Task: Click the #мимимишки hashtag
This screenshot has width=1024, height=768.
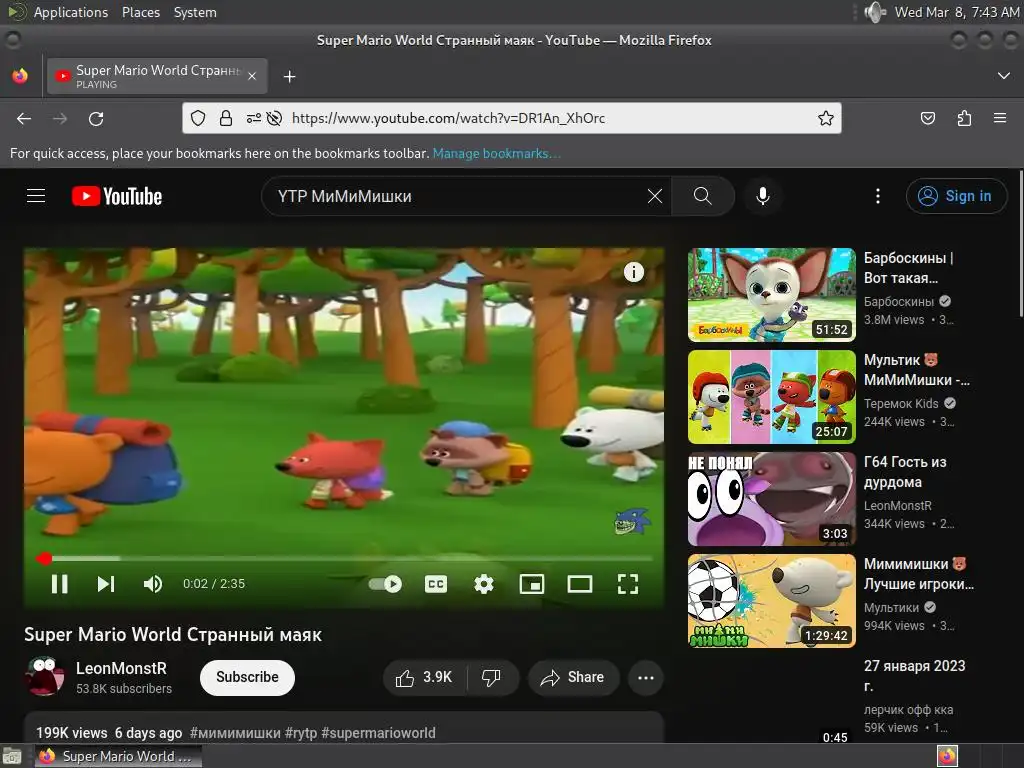Action: [235, 733]
